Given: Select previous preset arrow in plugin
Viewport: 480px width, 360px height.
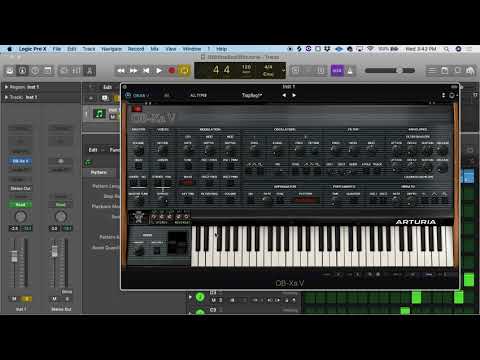Looking at the screenshot, I should tap(284, 95).
